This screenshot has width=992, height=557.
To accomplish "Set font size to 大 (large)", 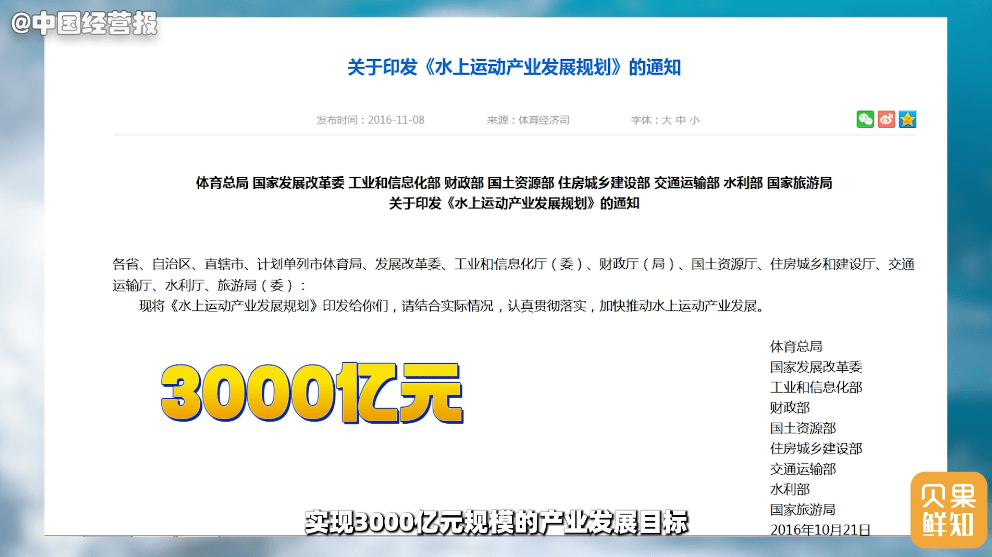I will [x=666, y=120].
